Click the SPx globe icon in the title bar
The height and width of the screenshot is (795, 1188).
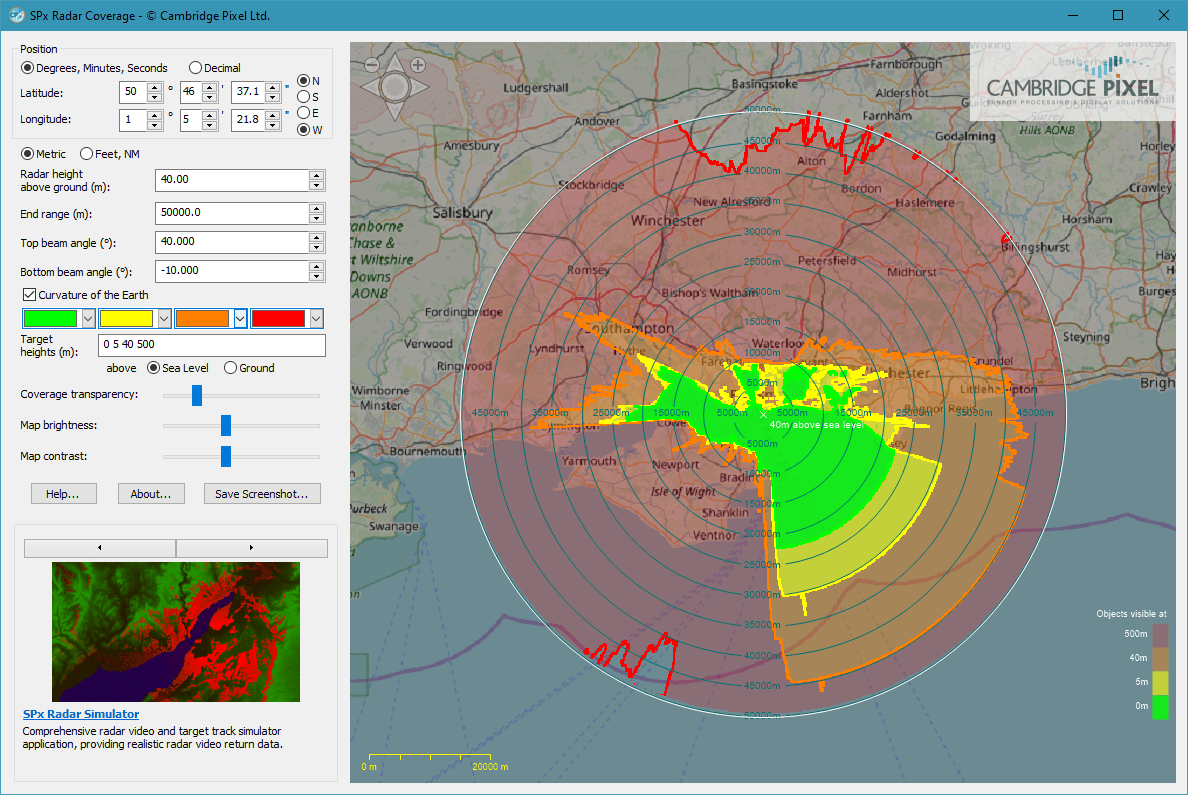pos(16,15)
